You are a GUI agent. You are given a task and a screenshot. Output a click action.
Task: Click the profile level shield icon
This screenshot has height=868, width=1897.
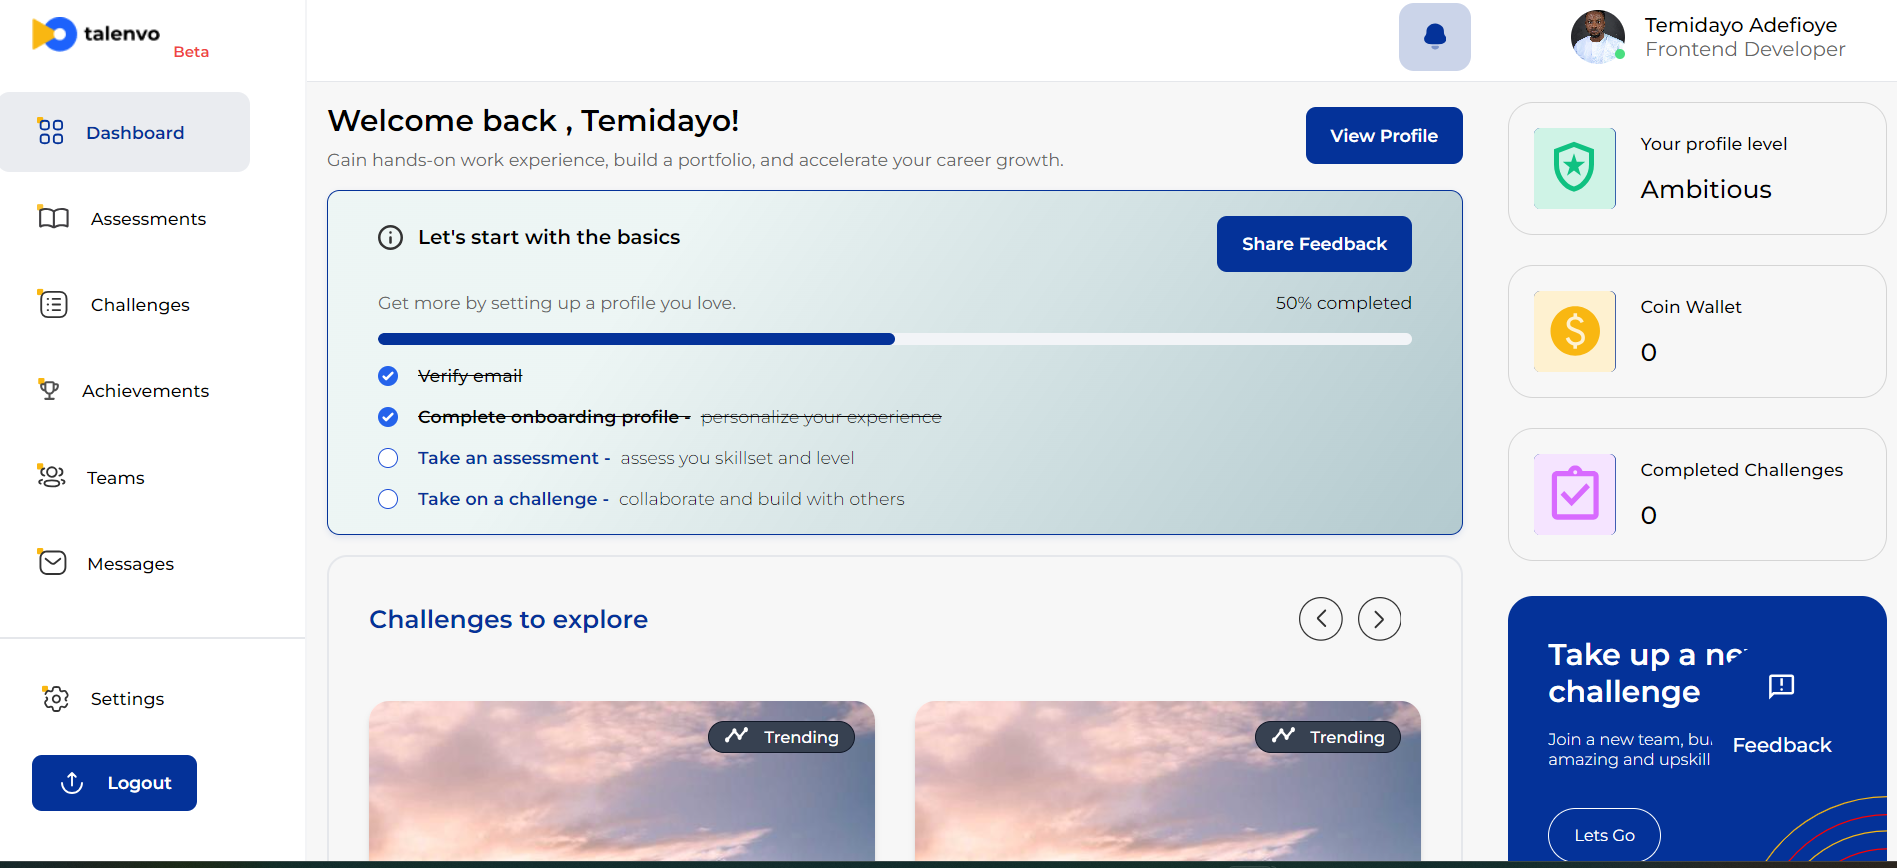pos(1574,168)
